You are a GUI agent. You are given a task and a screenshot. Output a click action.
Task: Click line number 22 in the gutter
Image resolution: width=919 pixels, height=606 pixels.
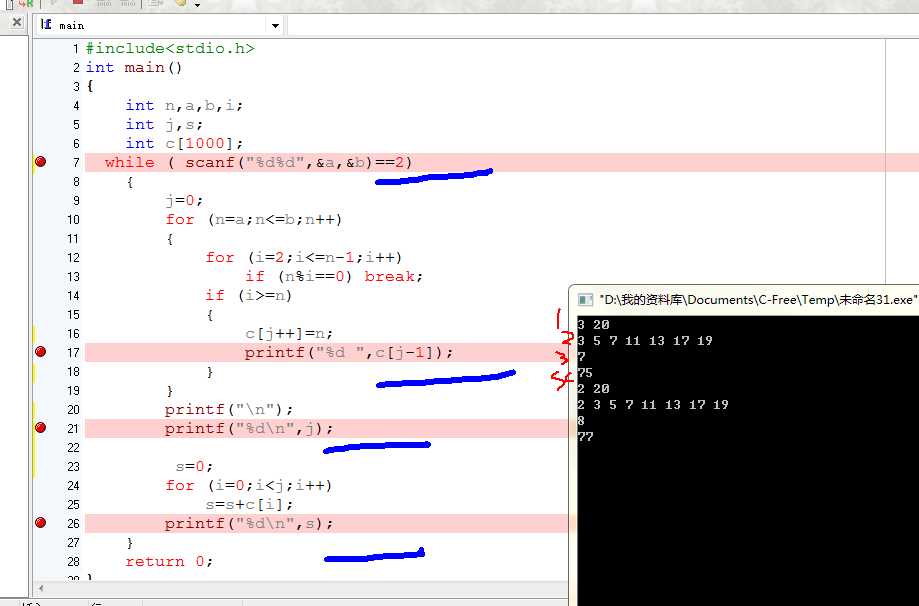73,447
